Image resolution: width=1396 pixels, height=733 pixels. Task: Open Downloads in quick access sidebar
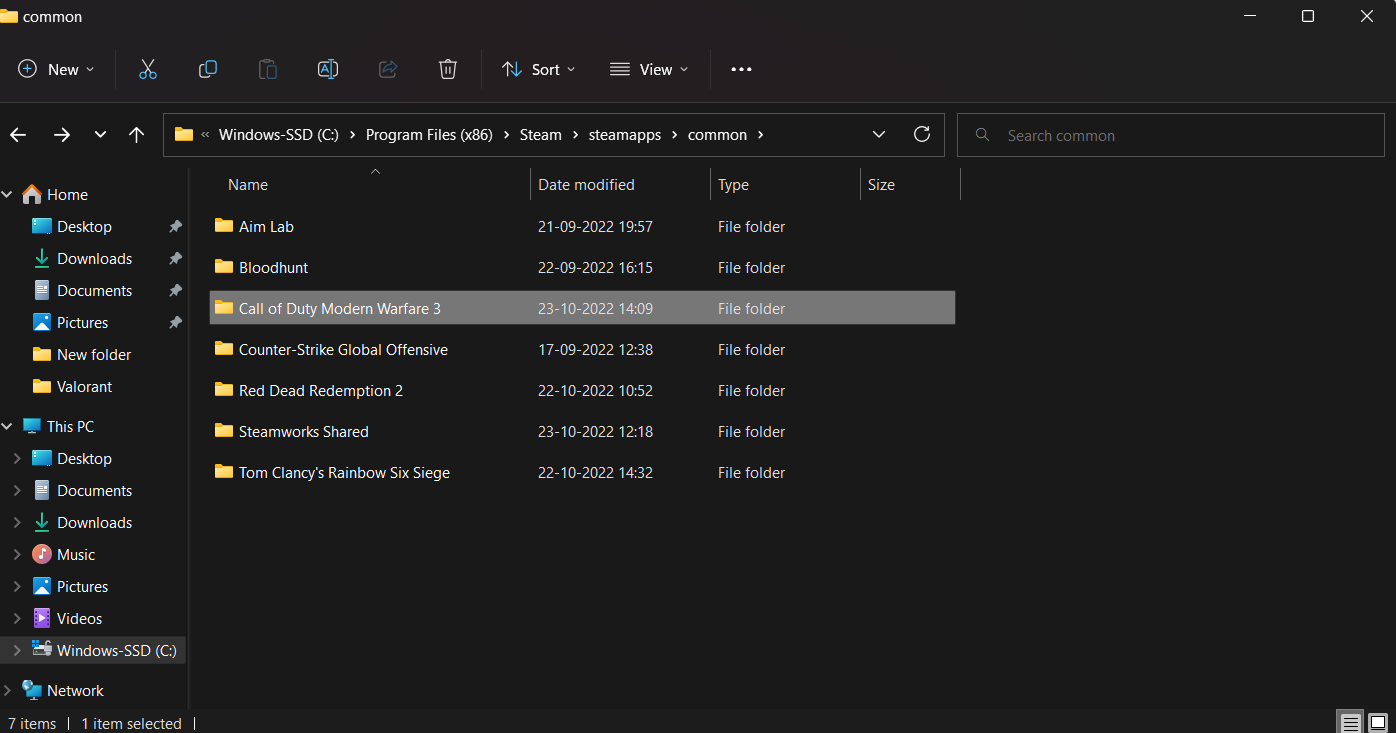pos(94,259)
